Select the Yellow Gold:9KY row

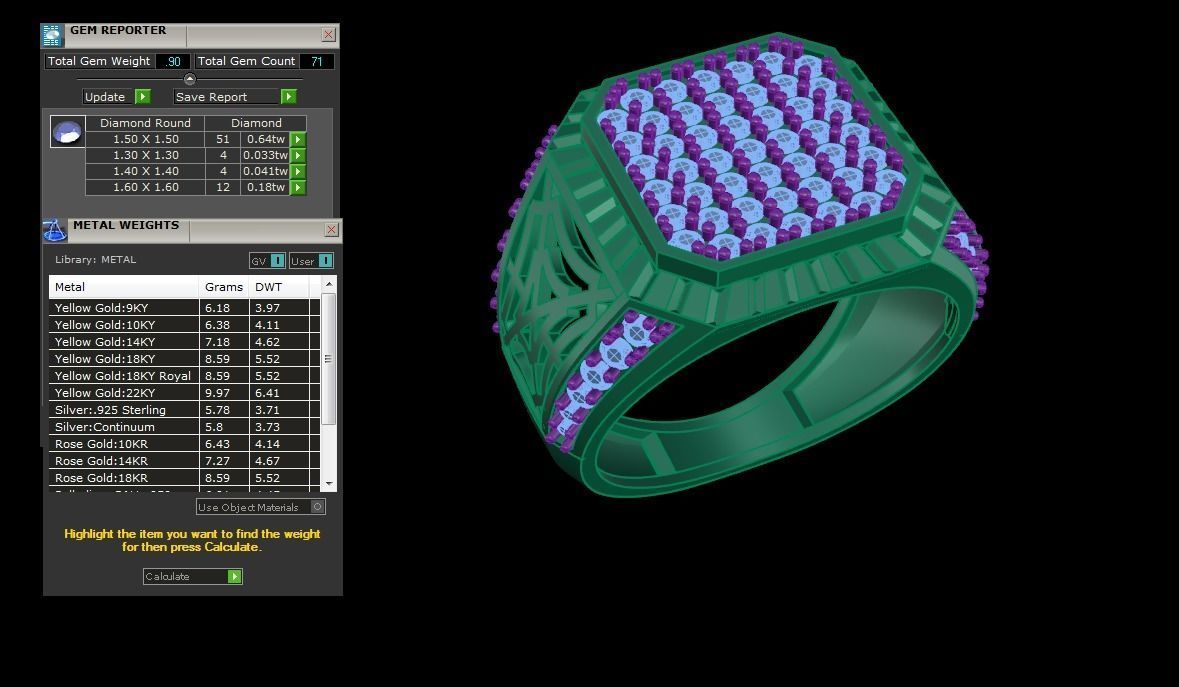pyautogui.click(x=184, y=307)
